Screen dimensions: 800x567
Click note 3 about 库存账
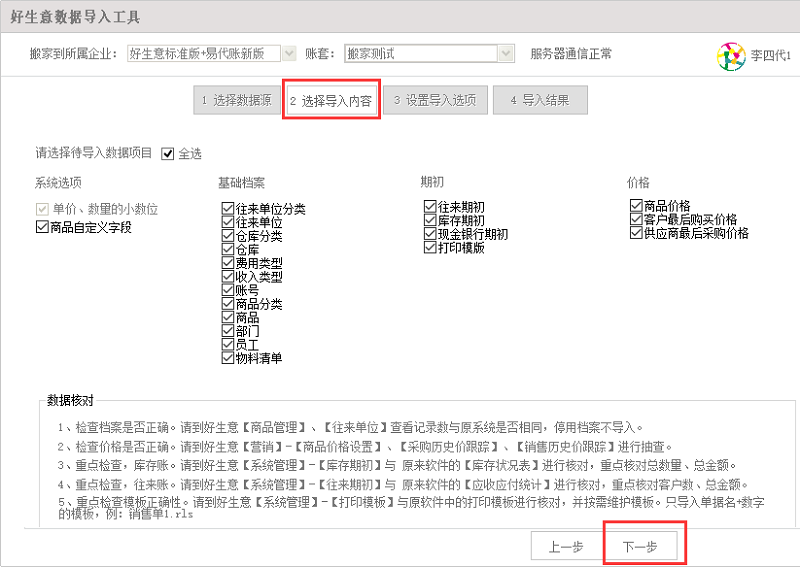(397, 465)
